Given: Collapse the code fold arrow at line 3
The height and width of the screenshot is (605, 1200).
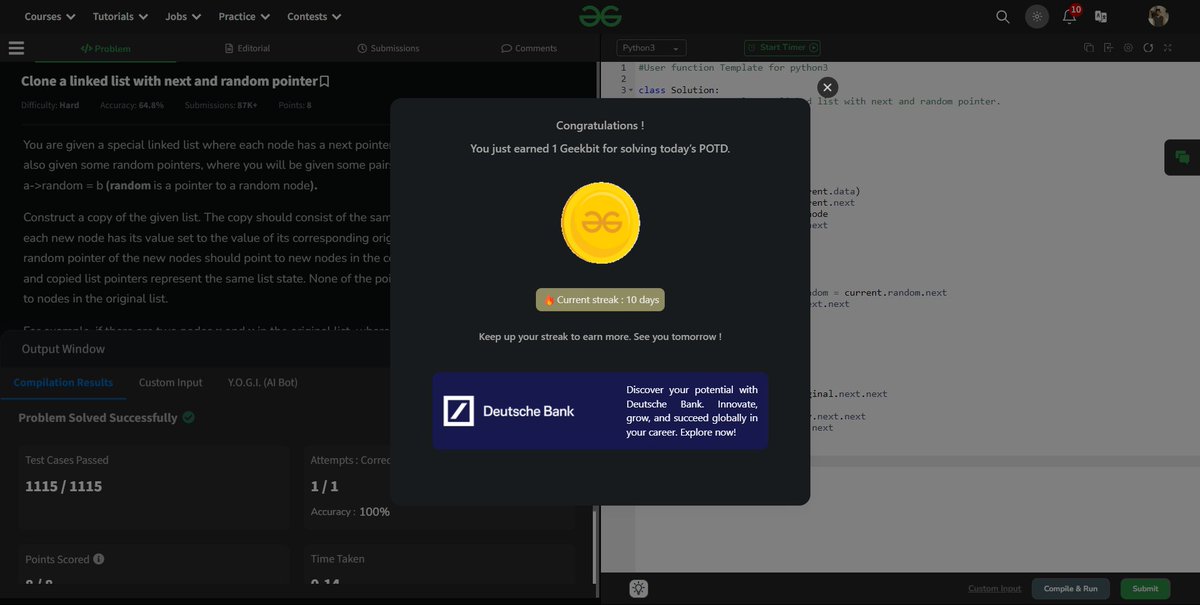Looking at the screenshot, I should [631, 90].
